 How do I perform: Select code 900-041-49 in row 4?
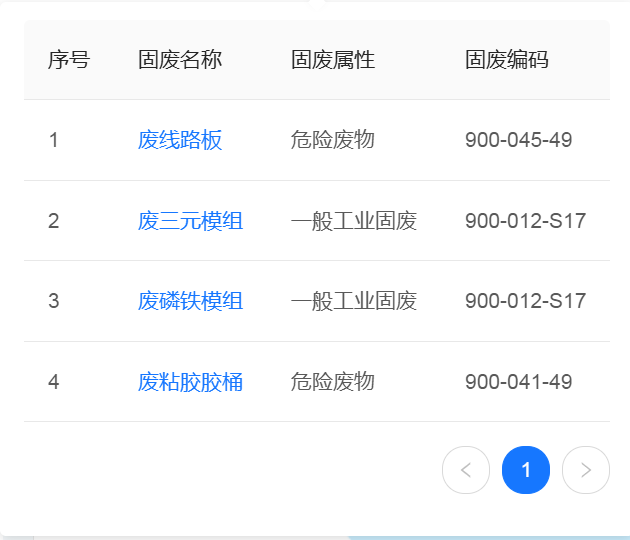518,381
